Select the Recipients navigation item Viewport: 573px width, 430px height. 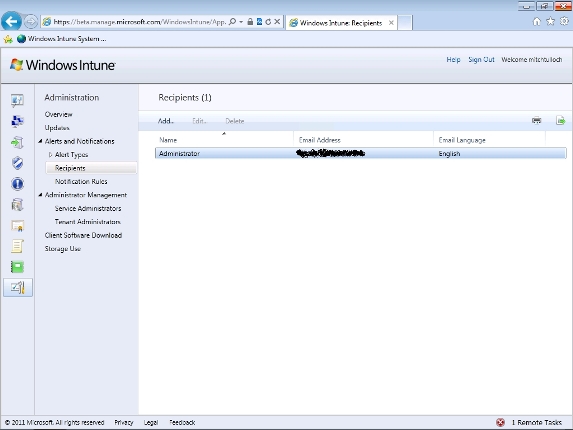click(91, 168)
